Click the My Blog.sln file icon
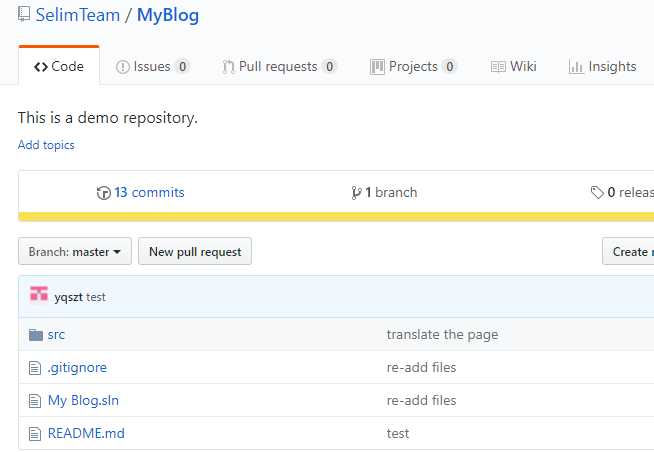Image resolution: width=654 pixels, height=452 pixels. 35,401
